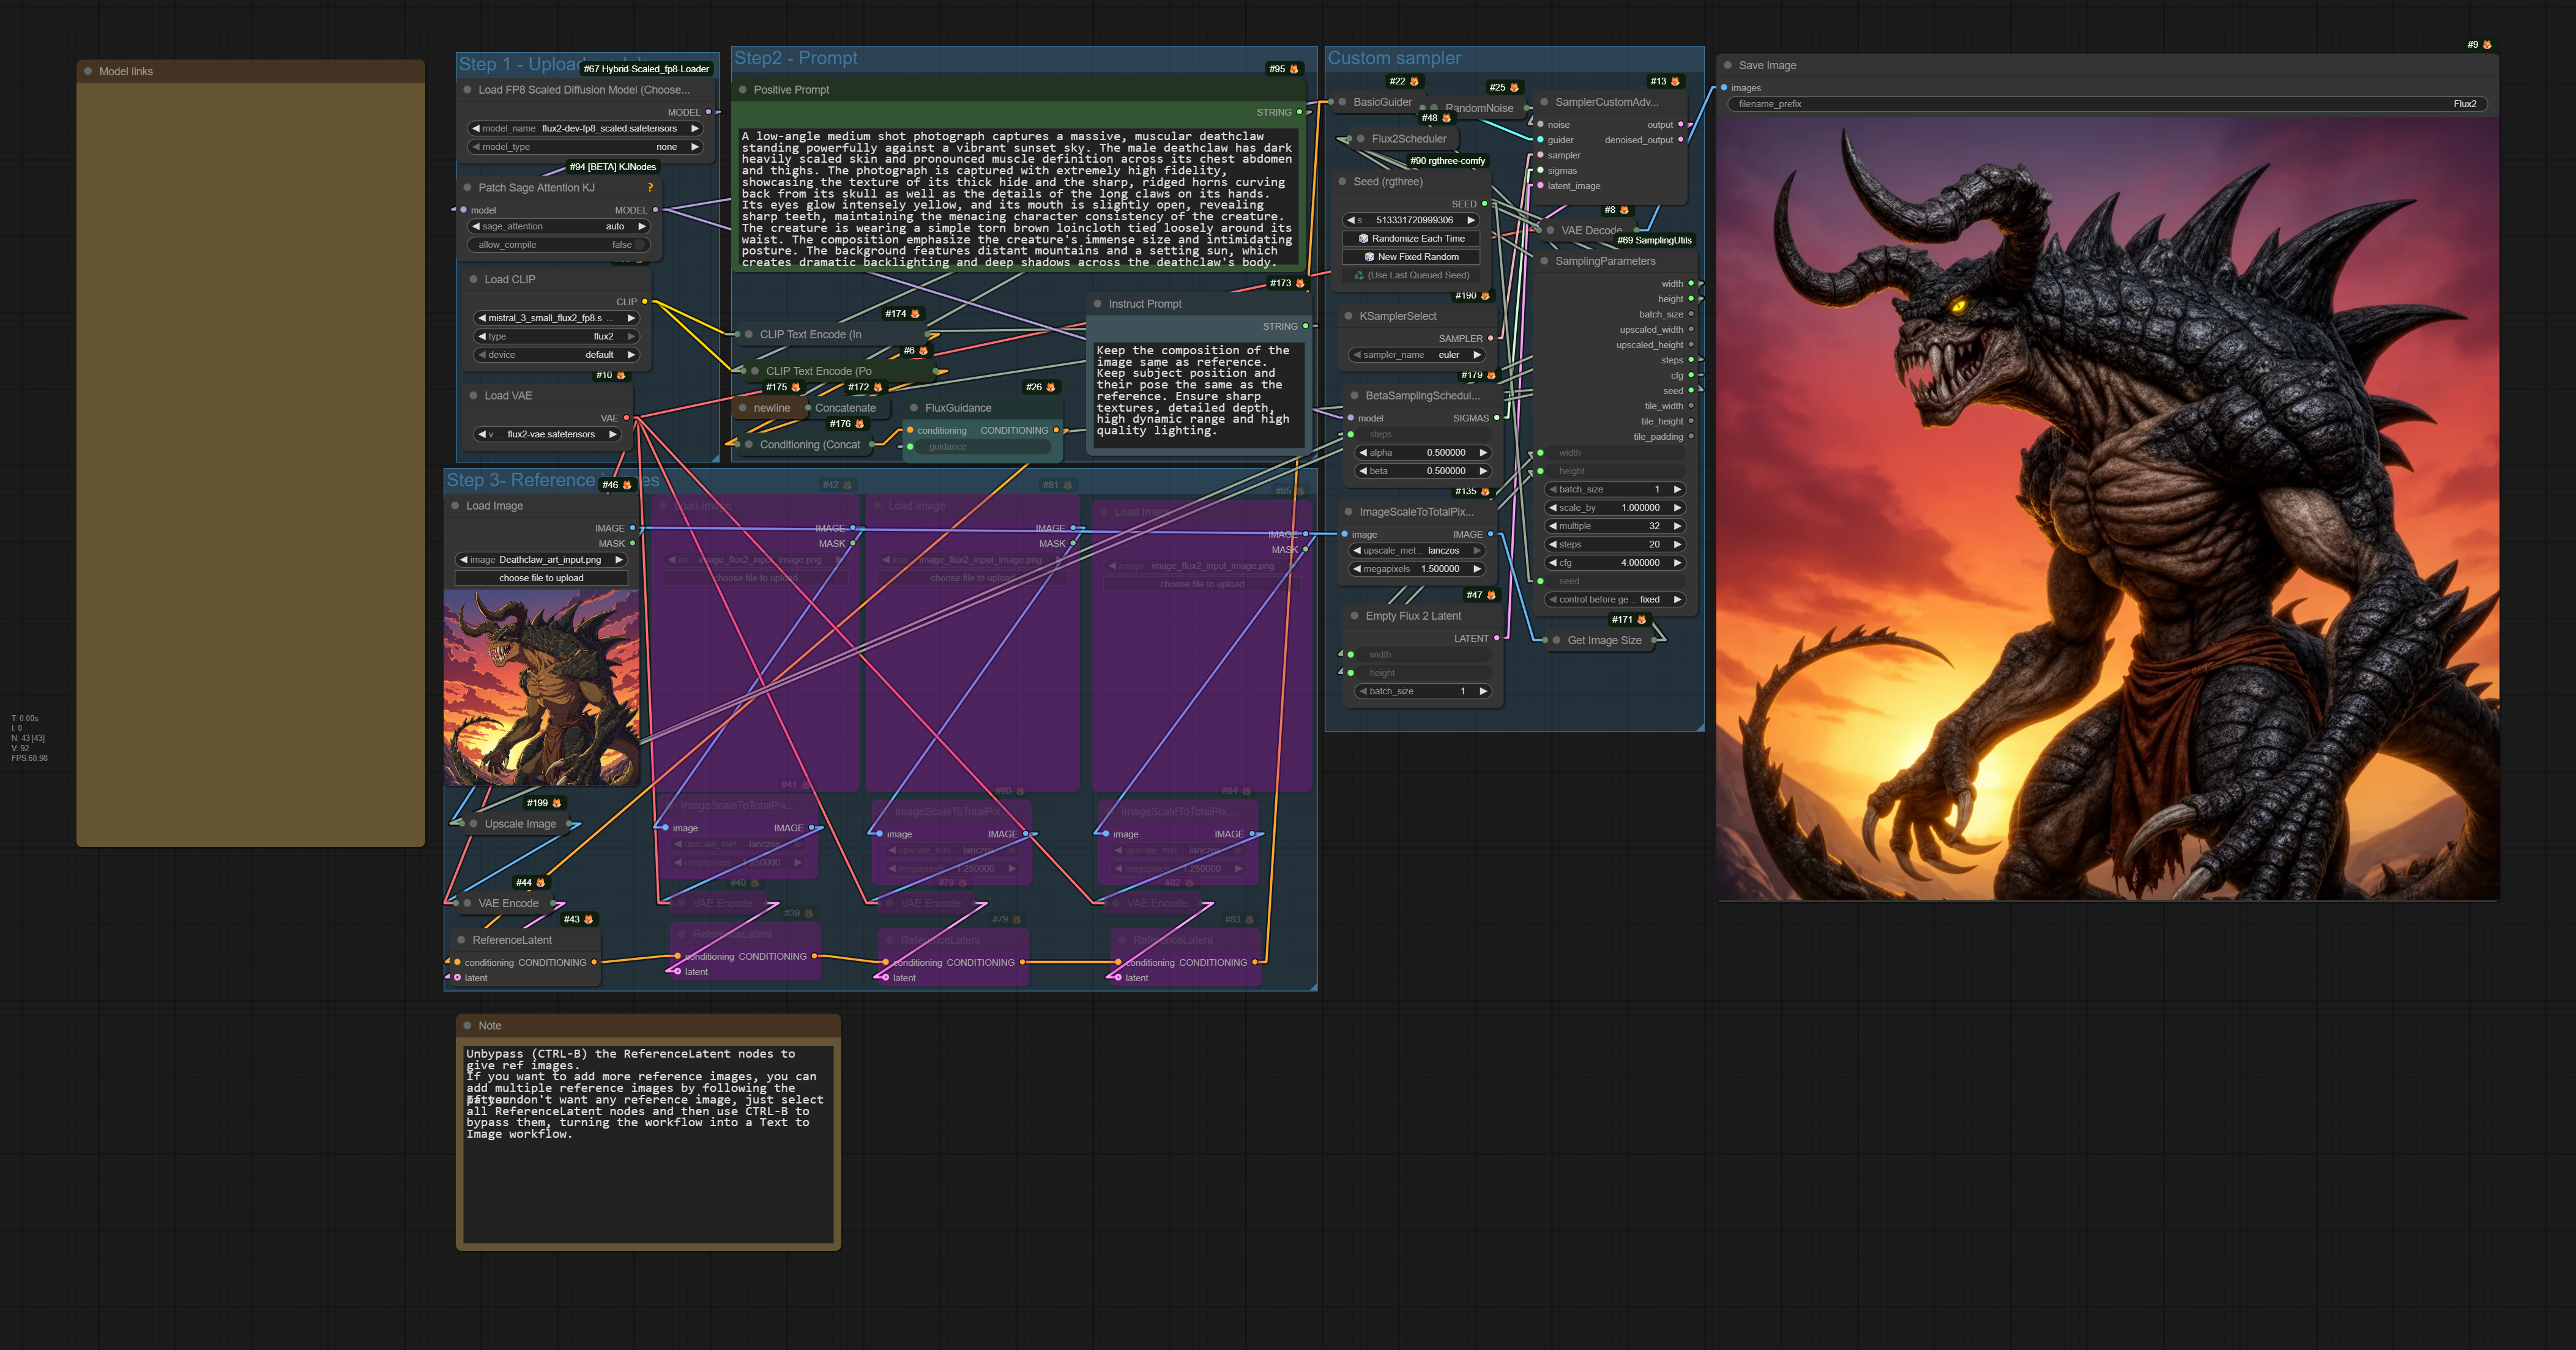This screenshot has height=1350, width=2576.
Task: Click the Save Image node's gray title dot
Action: [1728, 66]
